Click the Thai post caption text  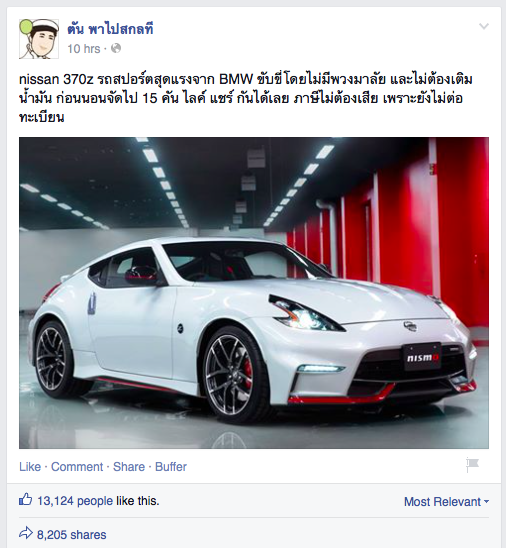(x=246, y=99)
